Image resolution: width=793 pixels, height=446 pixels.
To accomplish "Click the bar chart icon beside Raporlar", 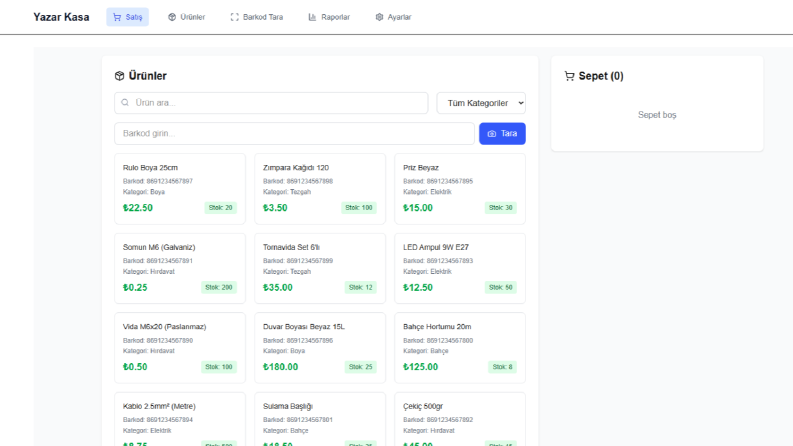I will (x=313, y=17).
